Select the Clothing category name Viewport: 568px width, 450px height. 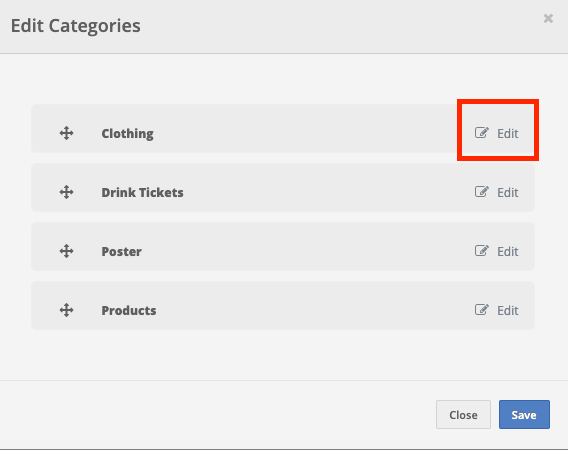tap(128, 134)
